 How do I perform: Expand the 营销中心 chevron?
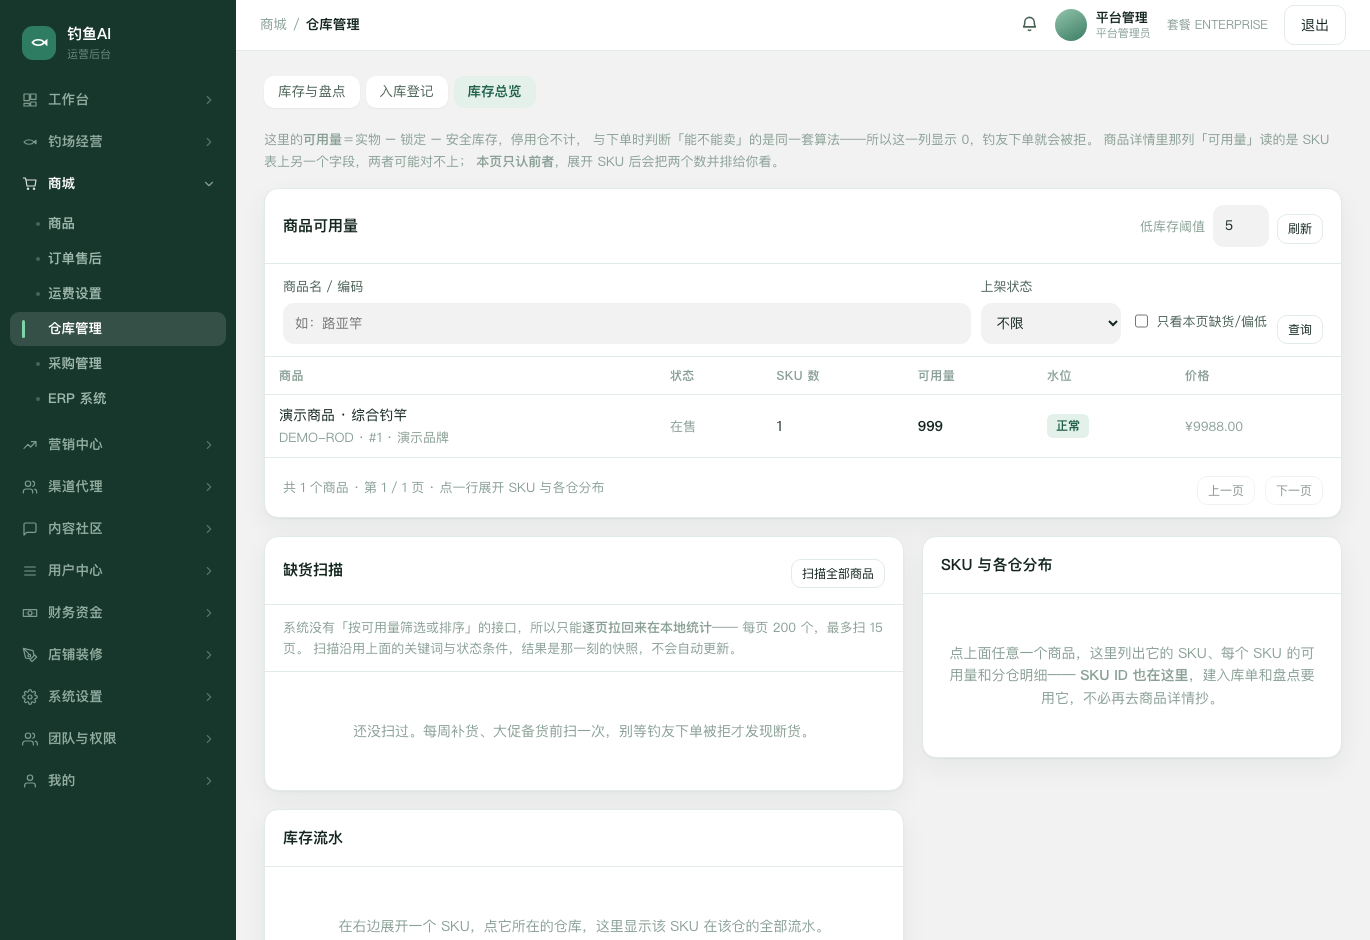click(x=209, y=445)
